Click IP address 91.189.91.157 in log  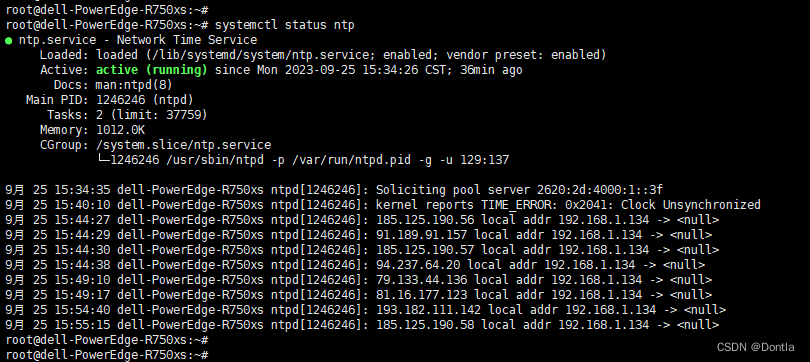423,235
